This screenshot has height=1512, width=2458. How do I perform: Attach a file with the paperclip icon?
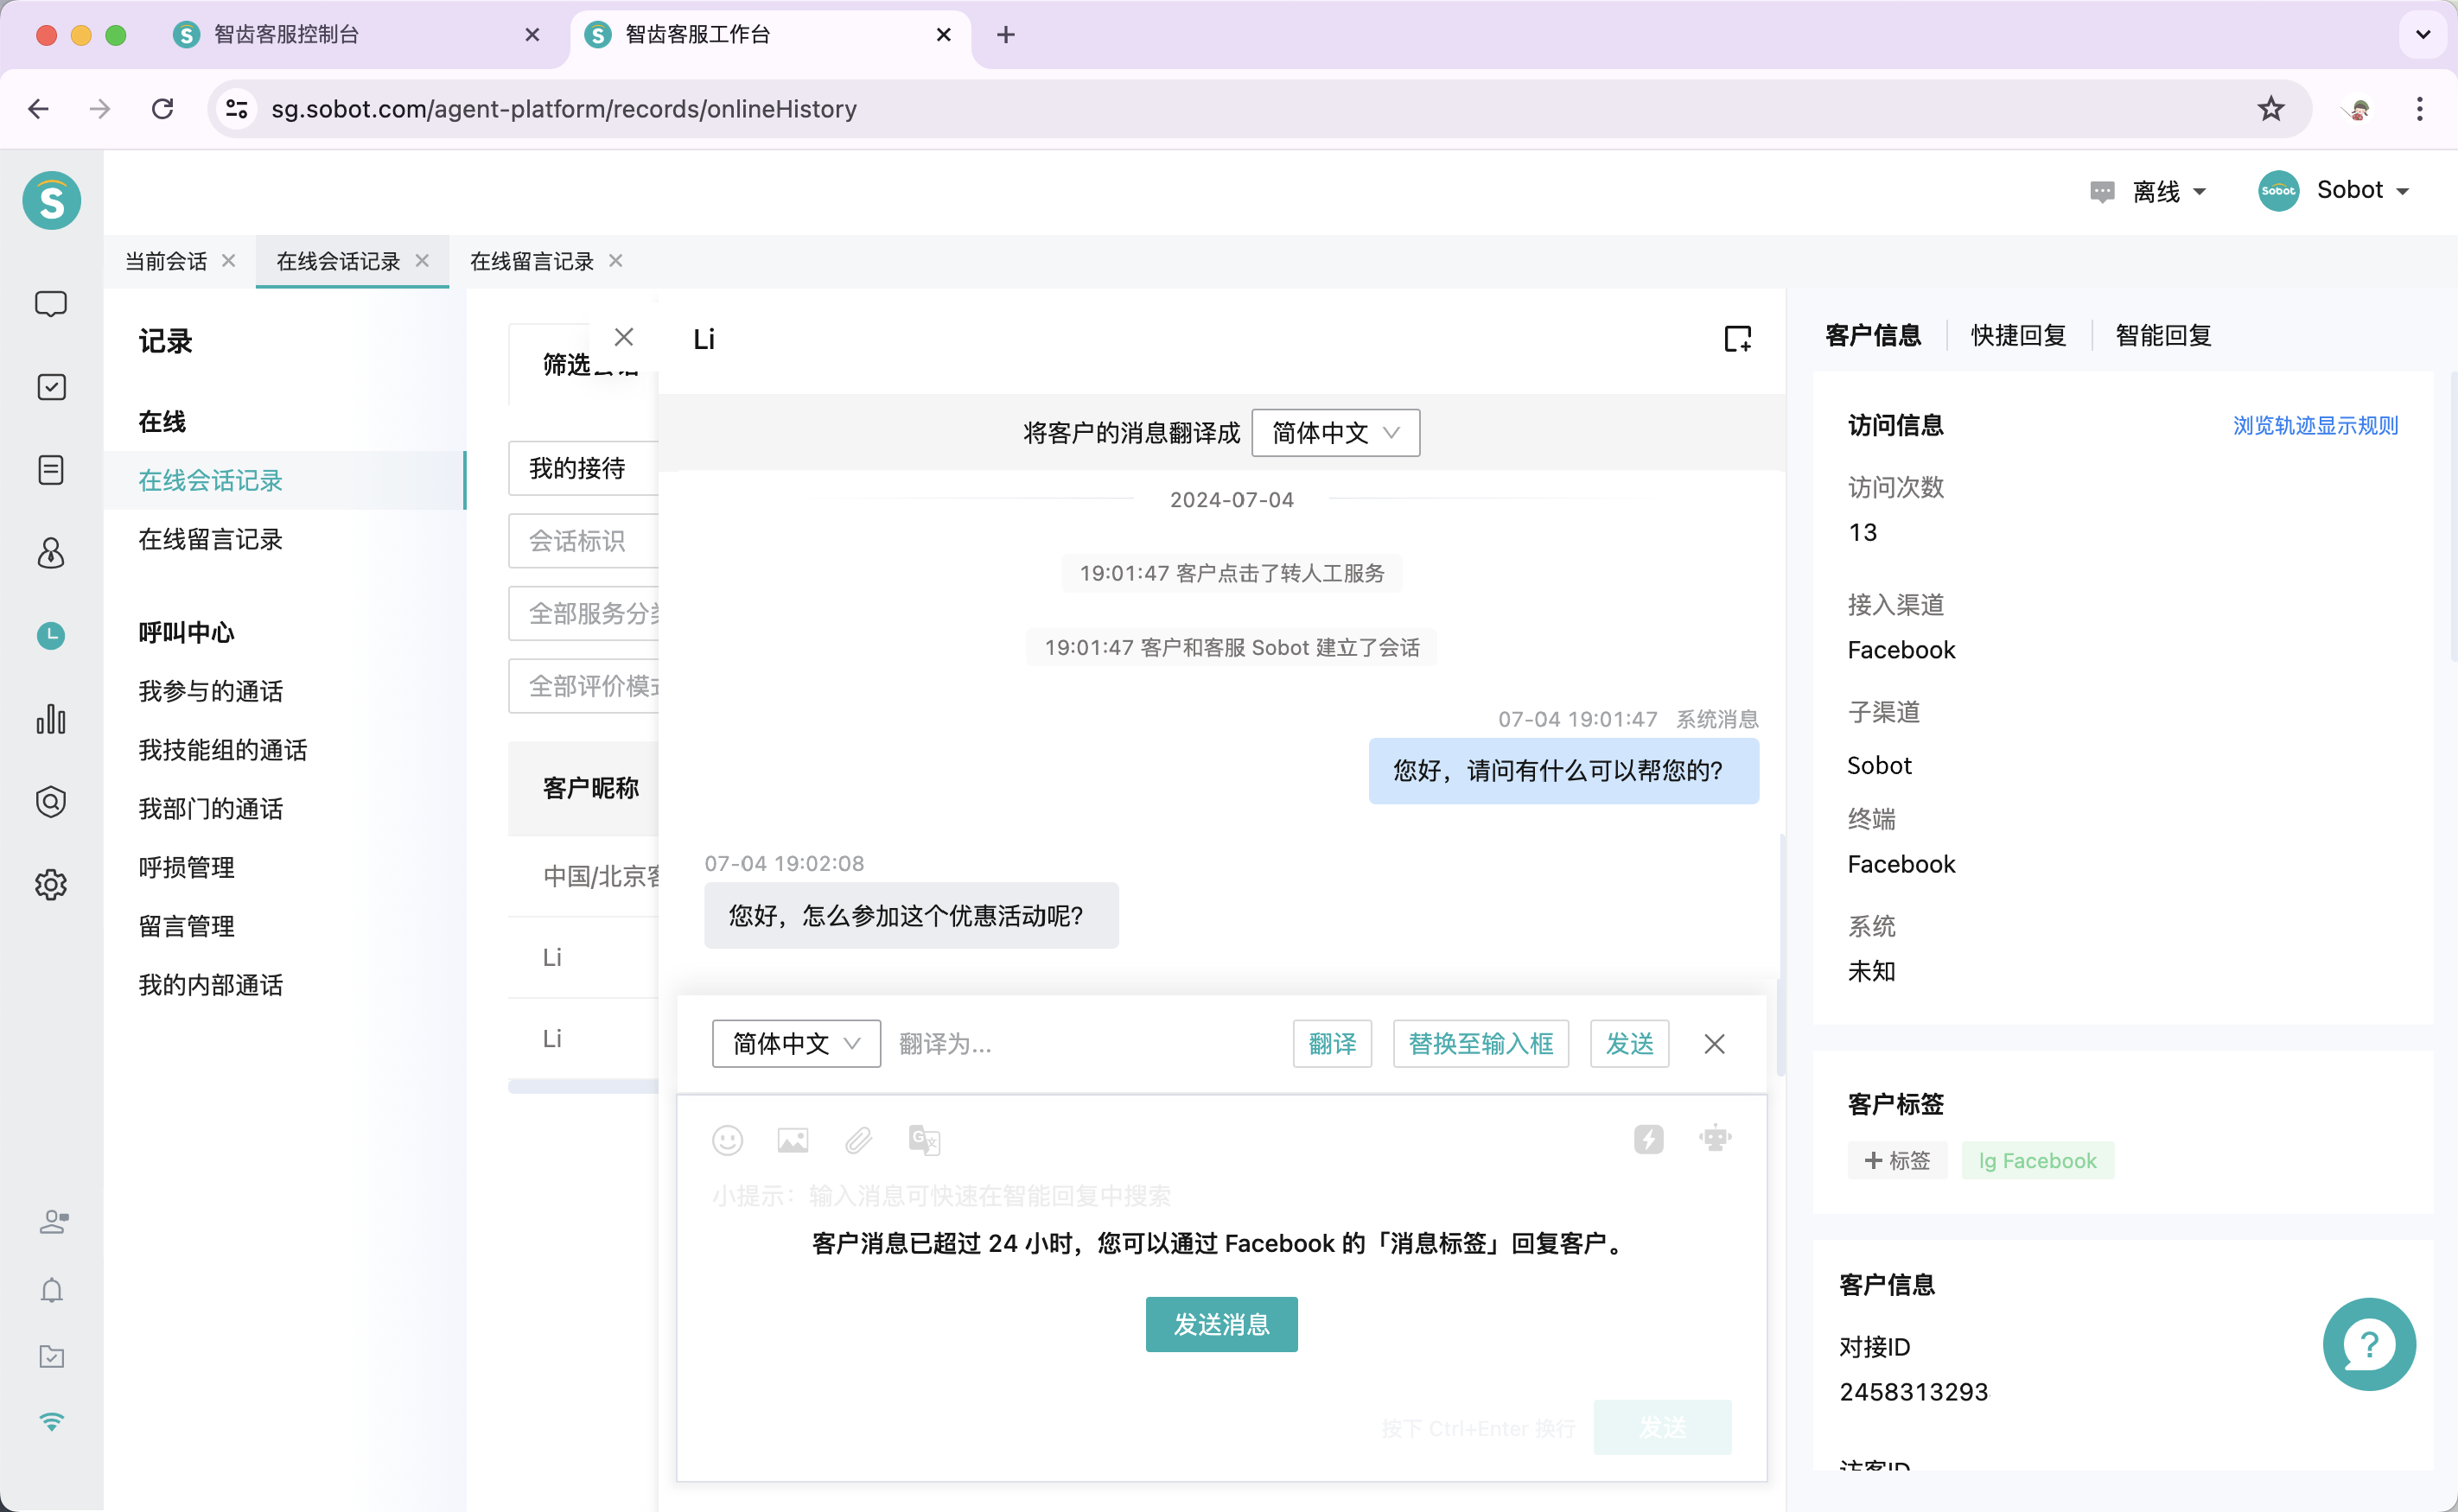858,1140
